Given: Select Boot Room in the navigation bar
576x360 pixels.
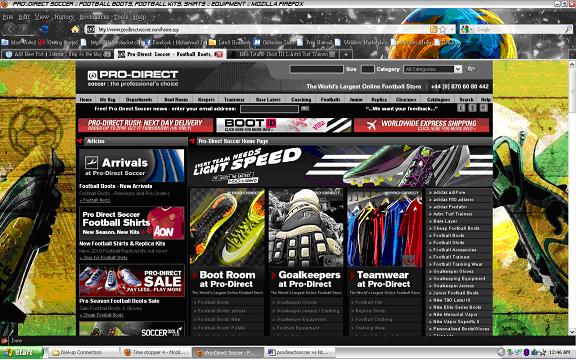Looking at the screenshot, I should tap(176, 100).
